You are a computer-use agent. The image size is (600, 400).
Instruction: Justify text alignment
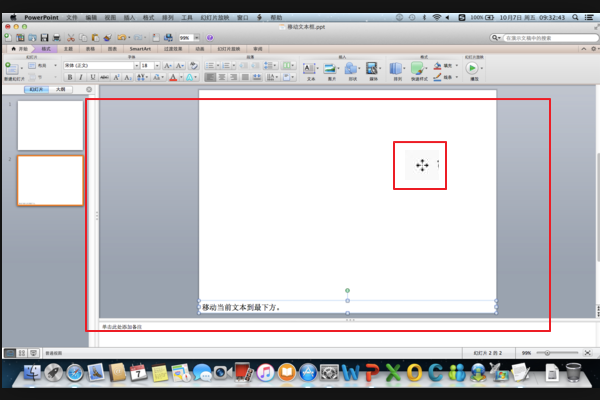click(245, 77)
